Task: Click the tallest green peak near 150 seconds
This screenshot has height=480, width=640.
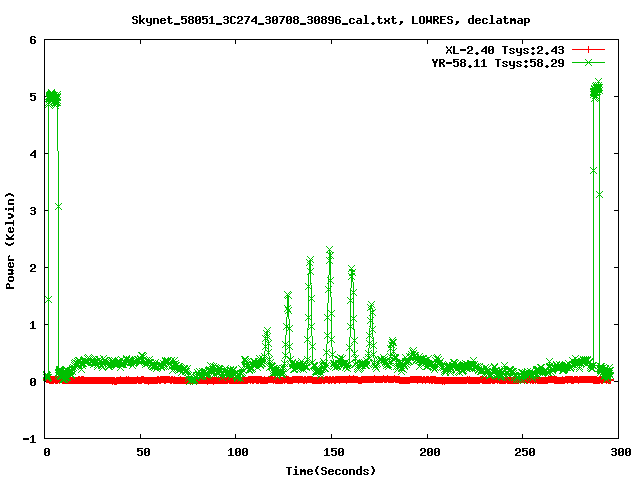Action: [329, 251]
